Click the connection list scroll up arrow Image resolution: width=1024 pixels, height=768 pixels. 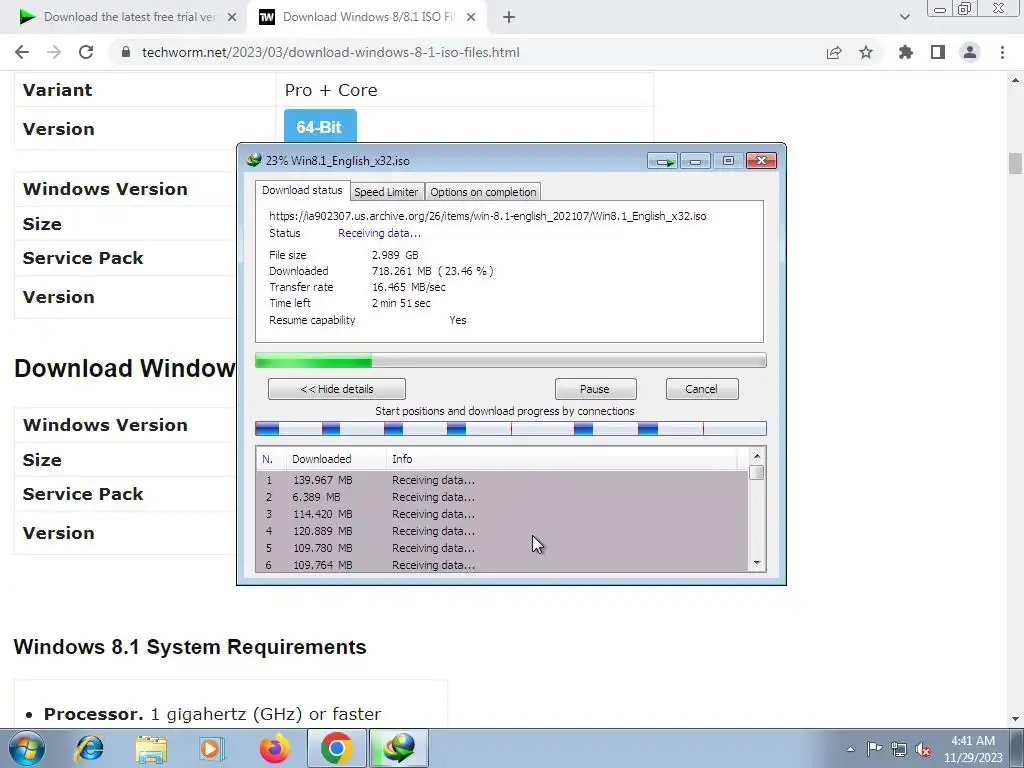pyautogui.click(x=757, y=456)
